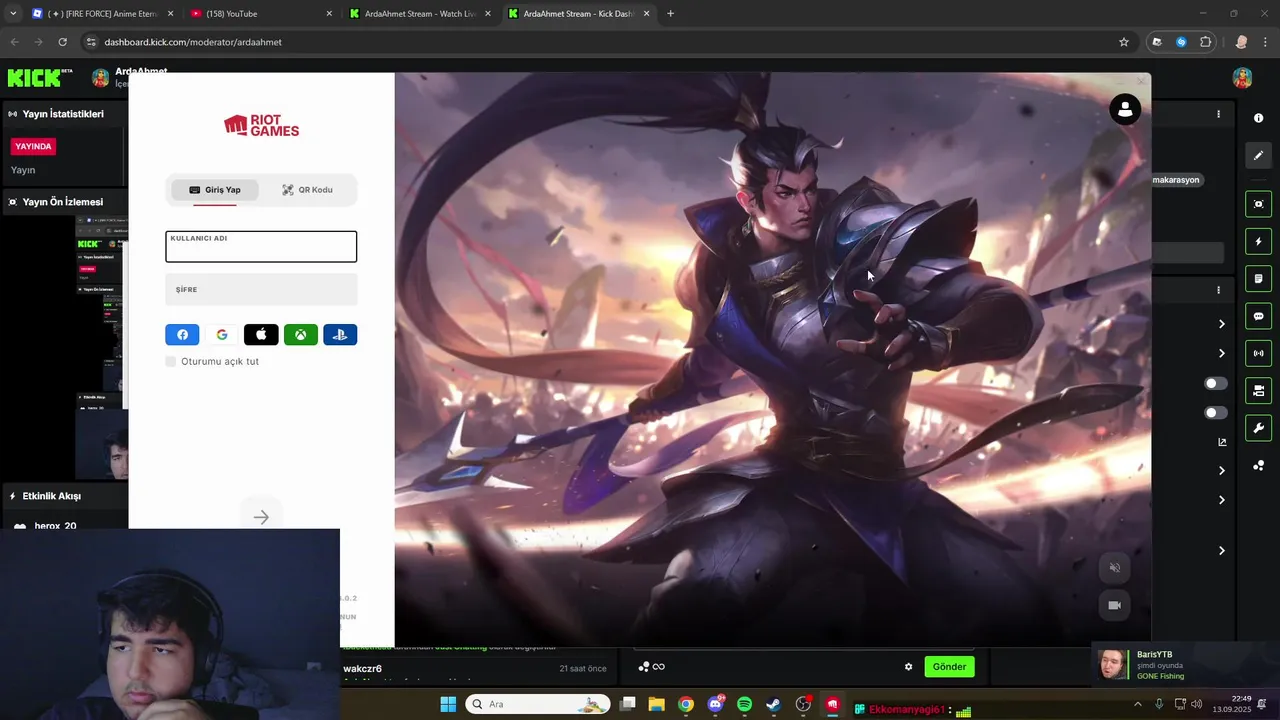Open the Chrome tab search dropdown
Image resolution: width=1280 pixels, height=720 pixels.
[x=13, y=14]
